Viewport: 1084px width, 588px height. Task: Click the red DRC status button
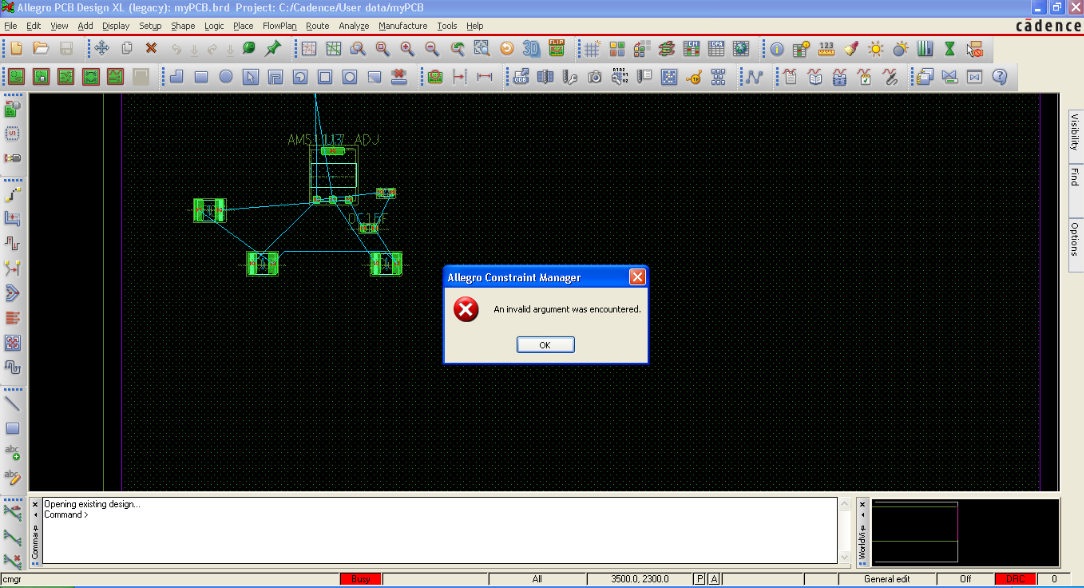1015,579
